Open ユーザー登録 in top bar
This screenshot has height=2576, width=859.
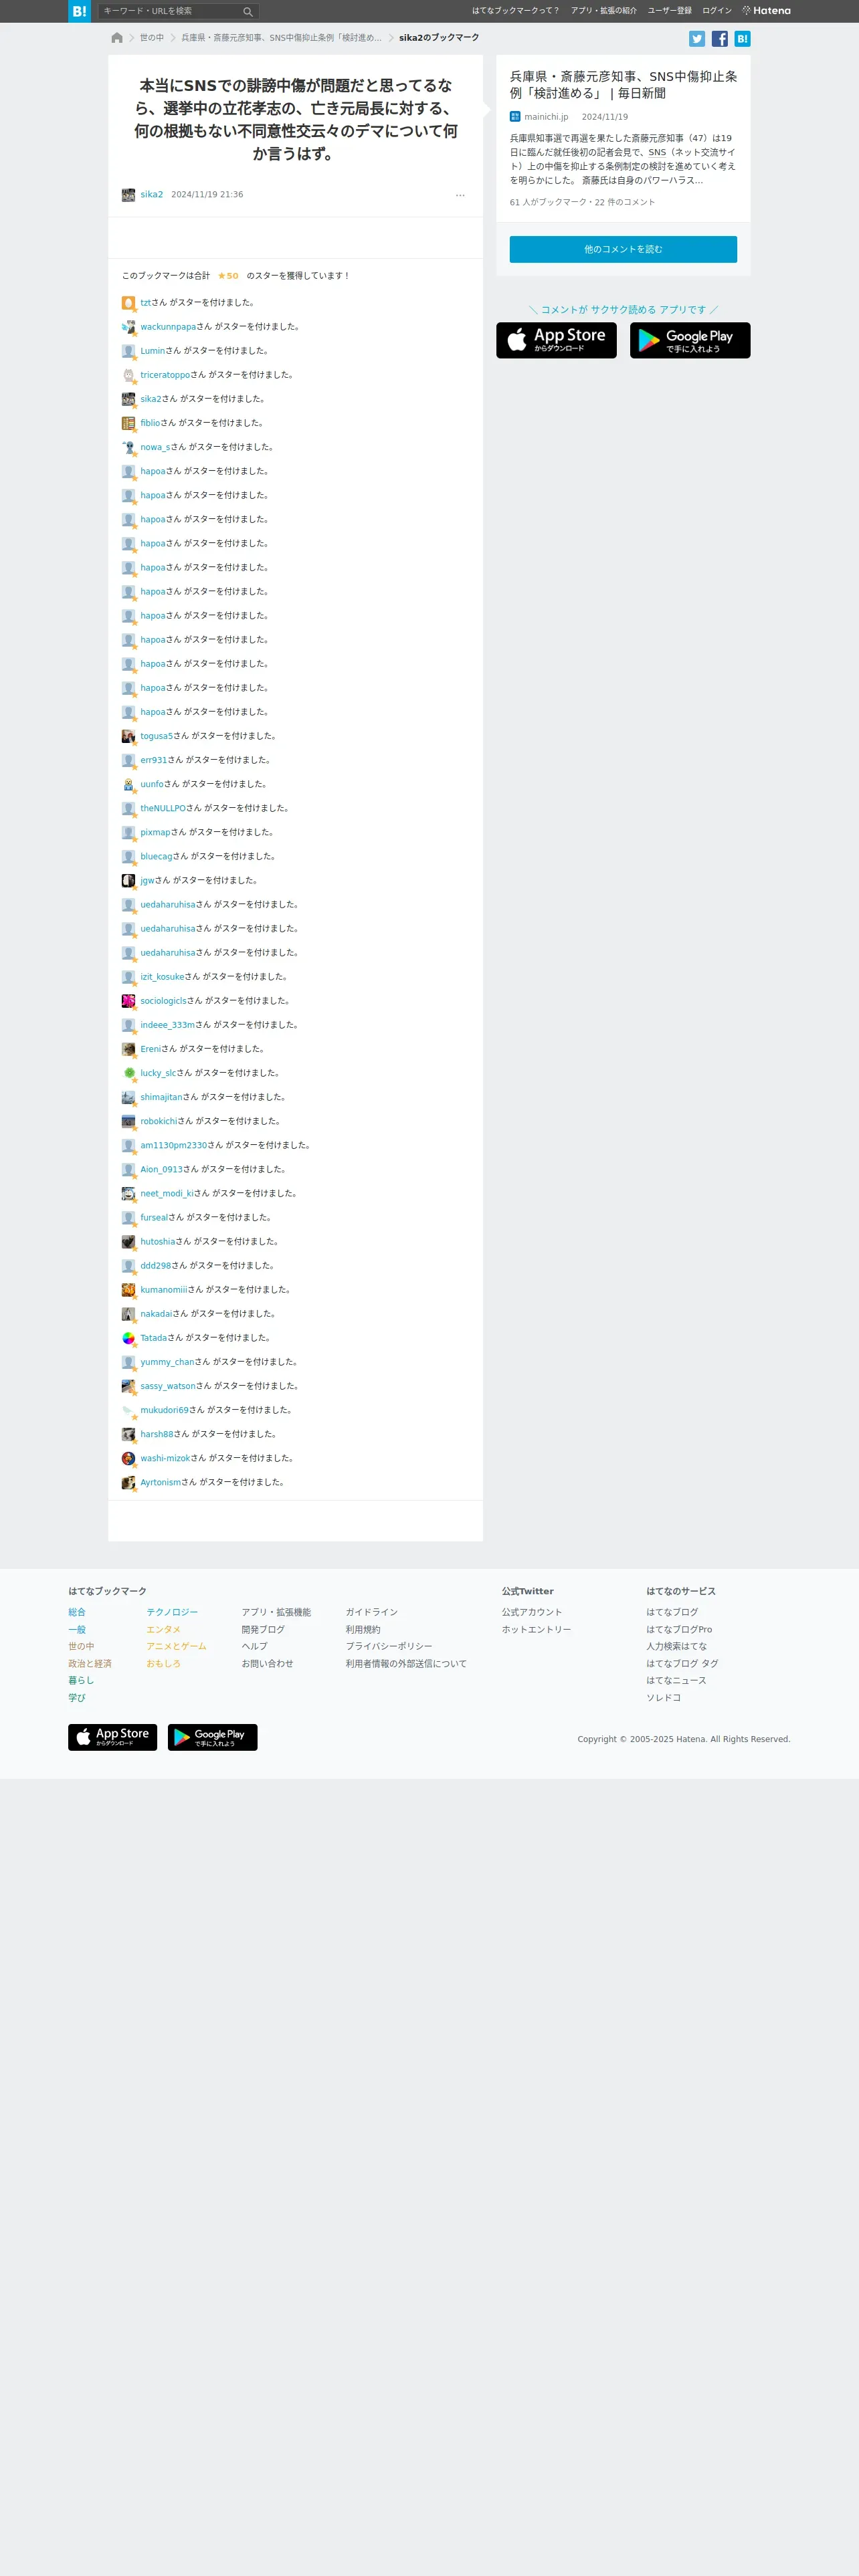pyautogui.click(x=669, y=11)
